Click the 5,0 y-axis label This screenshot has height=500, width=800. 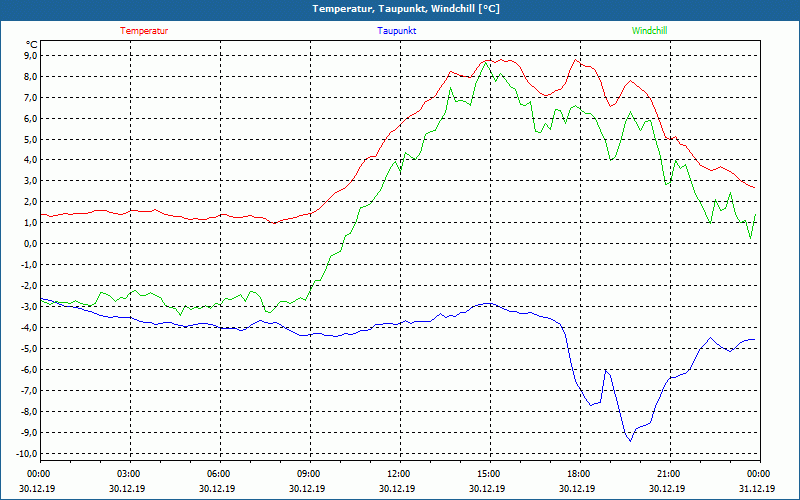click(x=31, y=139)
